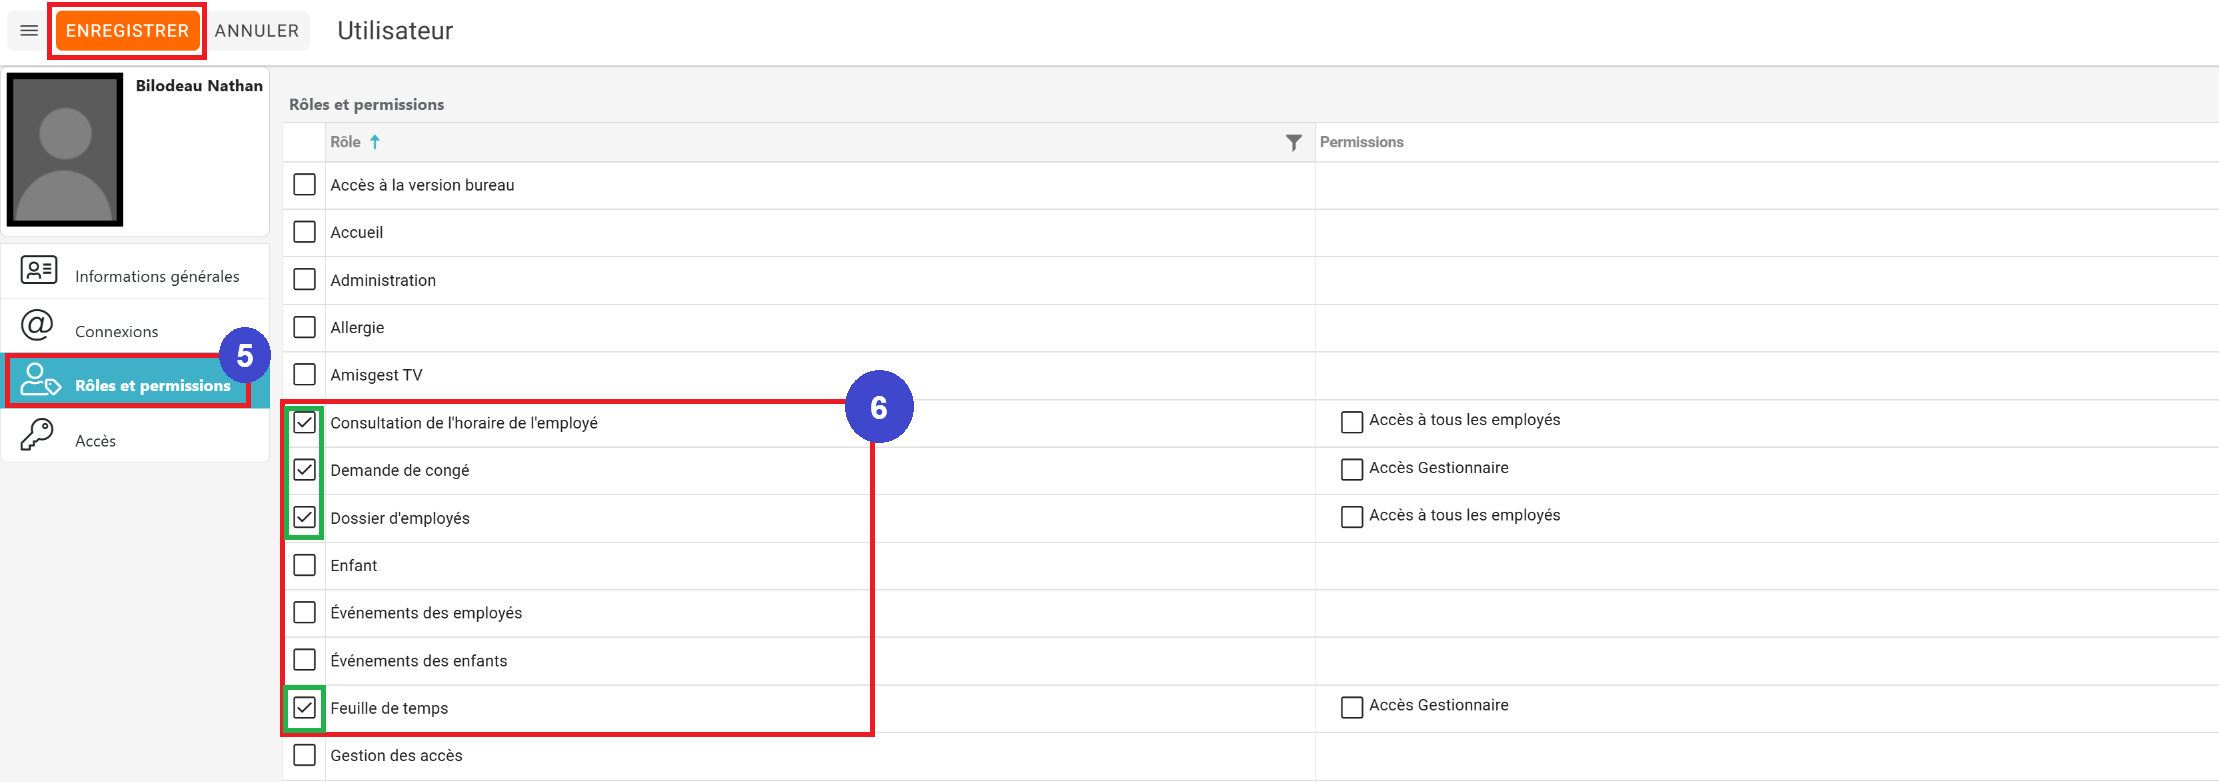Click the Accès key icon
2219x782 pixels.
click(37, 435)
